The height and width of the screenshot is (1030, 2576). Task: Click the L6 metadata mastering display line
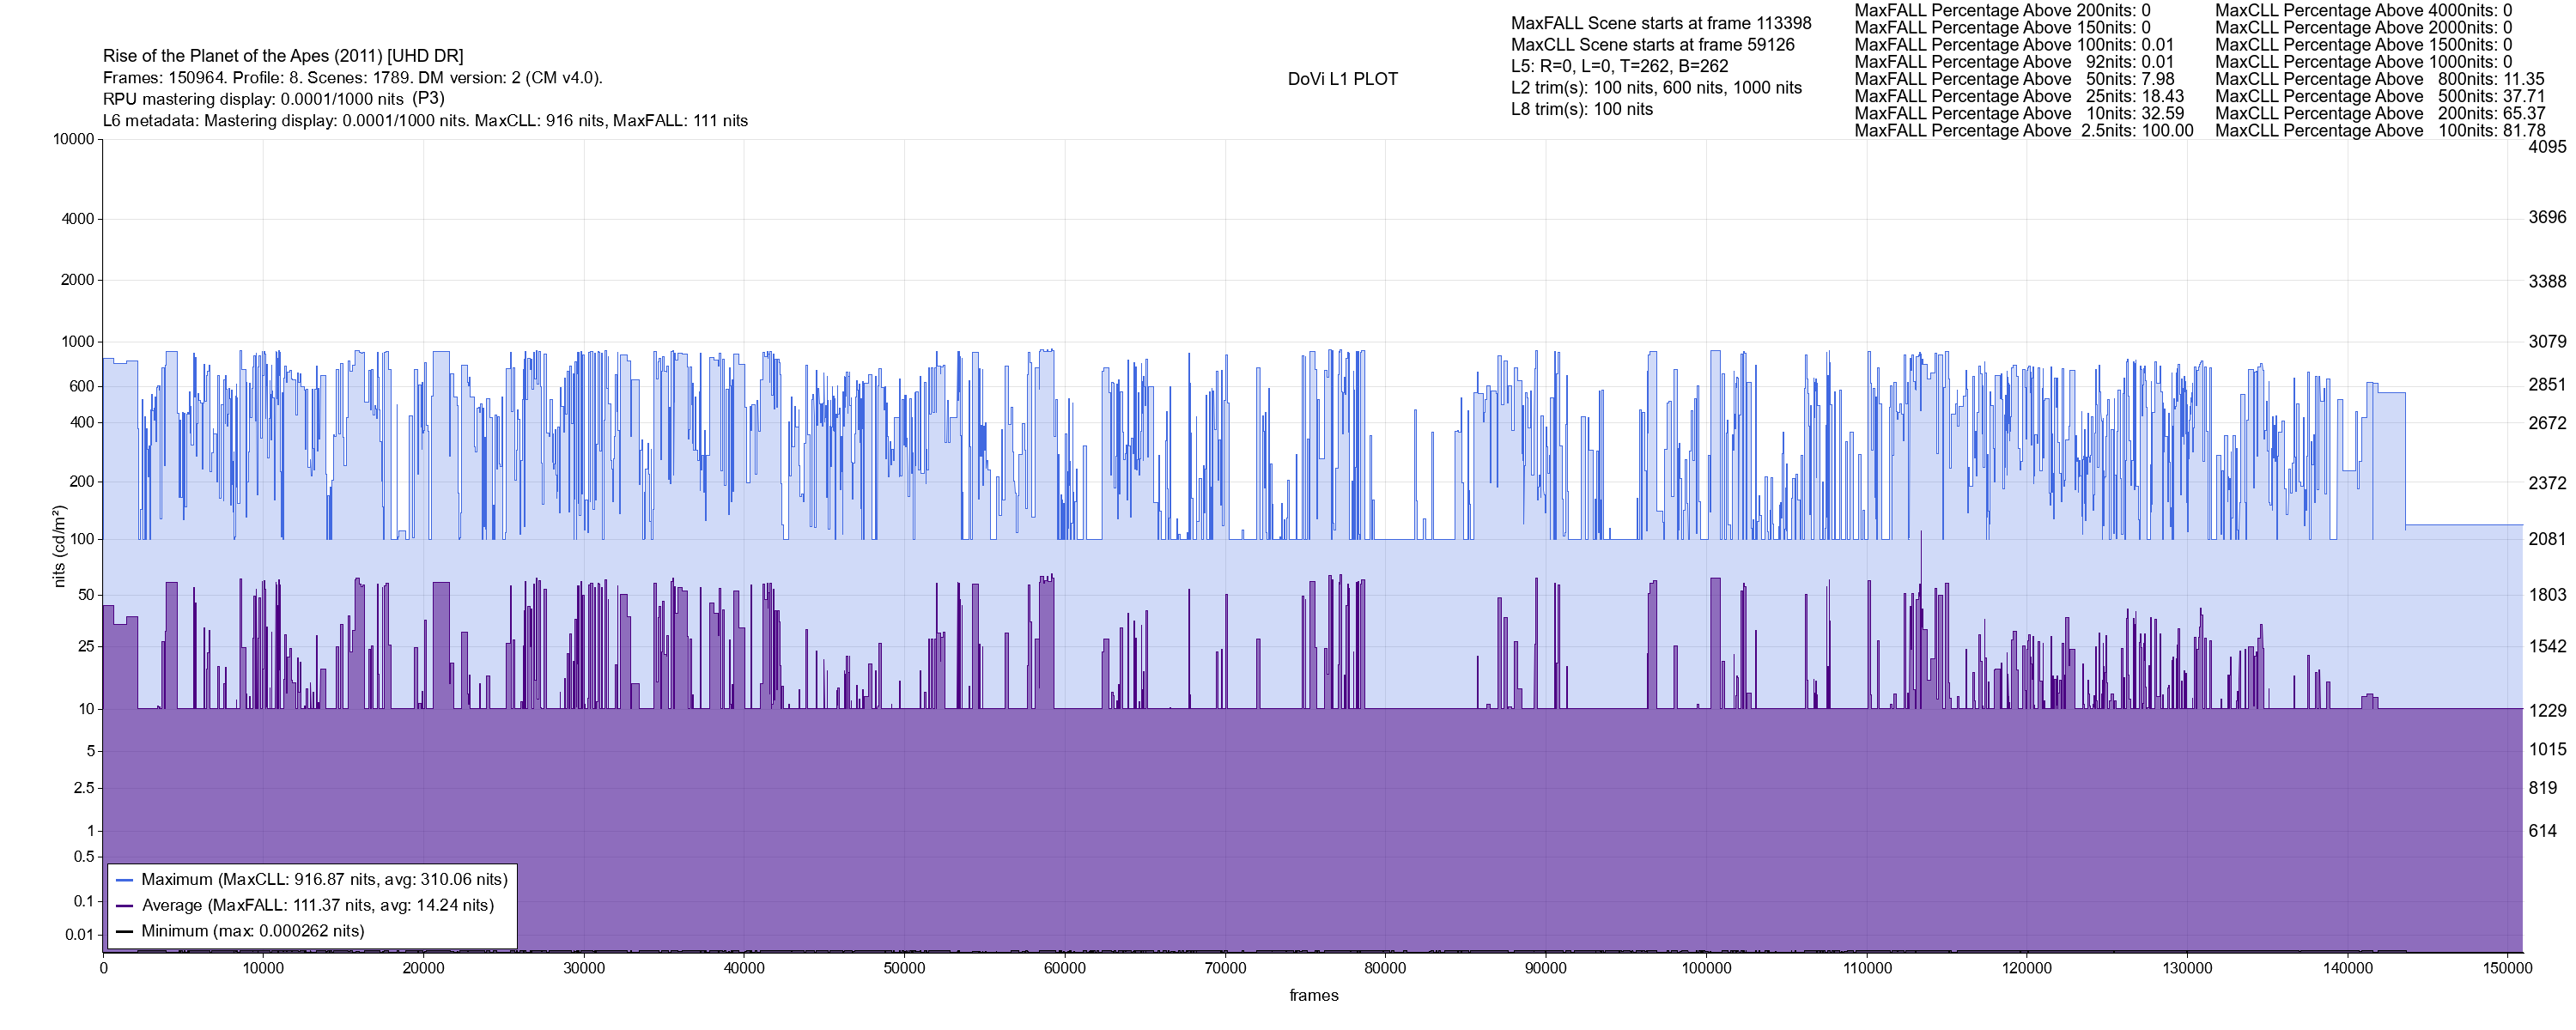[x=425, y=121]
